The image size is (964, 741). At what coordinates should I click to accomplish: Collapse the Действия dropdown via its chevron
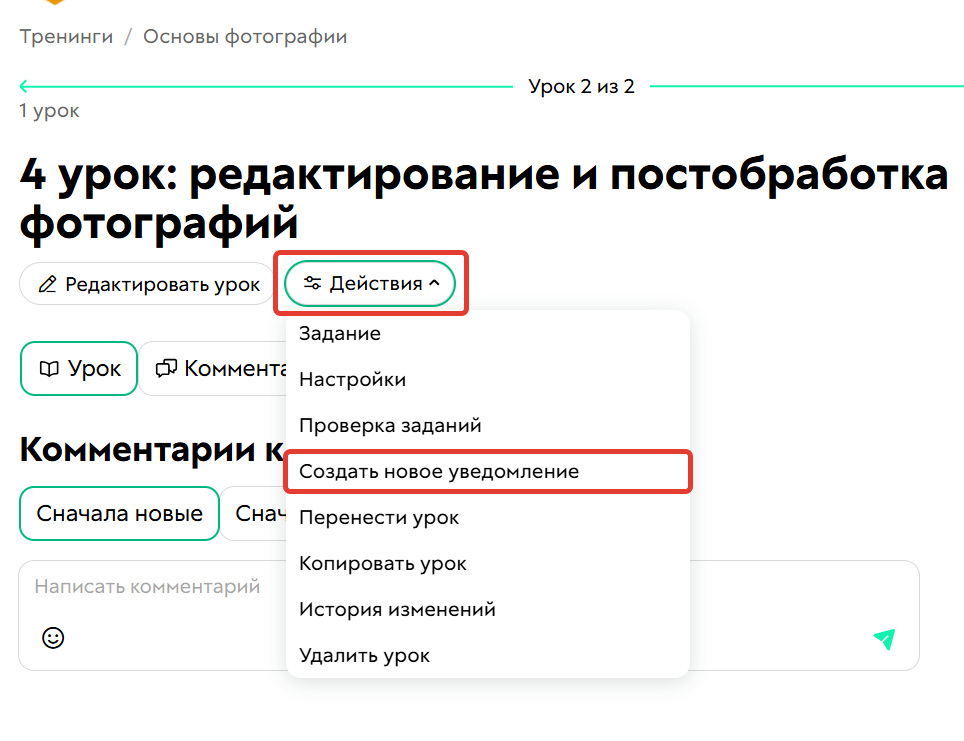point(434,283)
